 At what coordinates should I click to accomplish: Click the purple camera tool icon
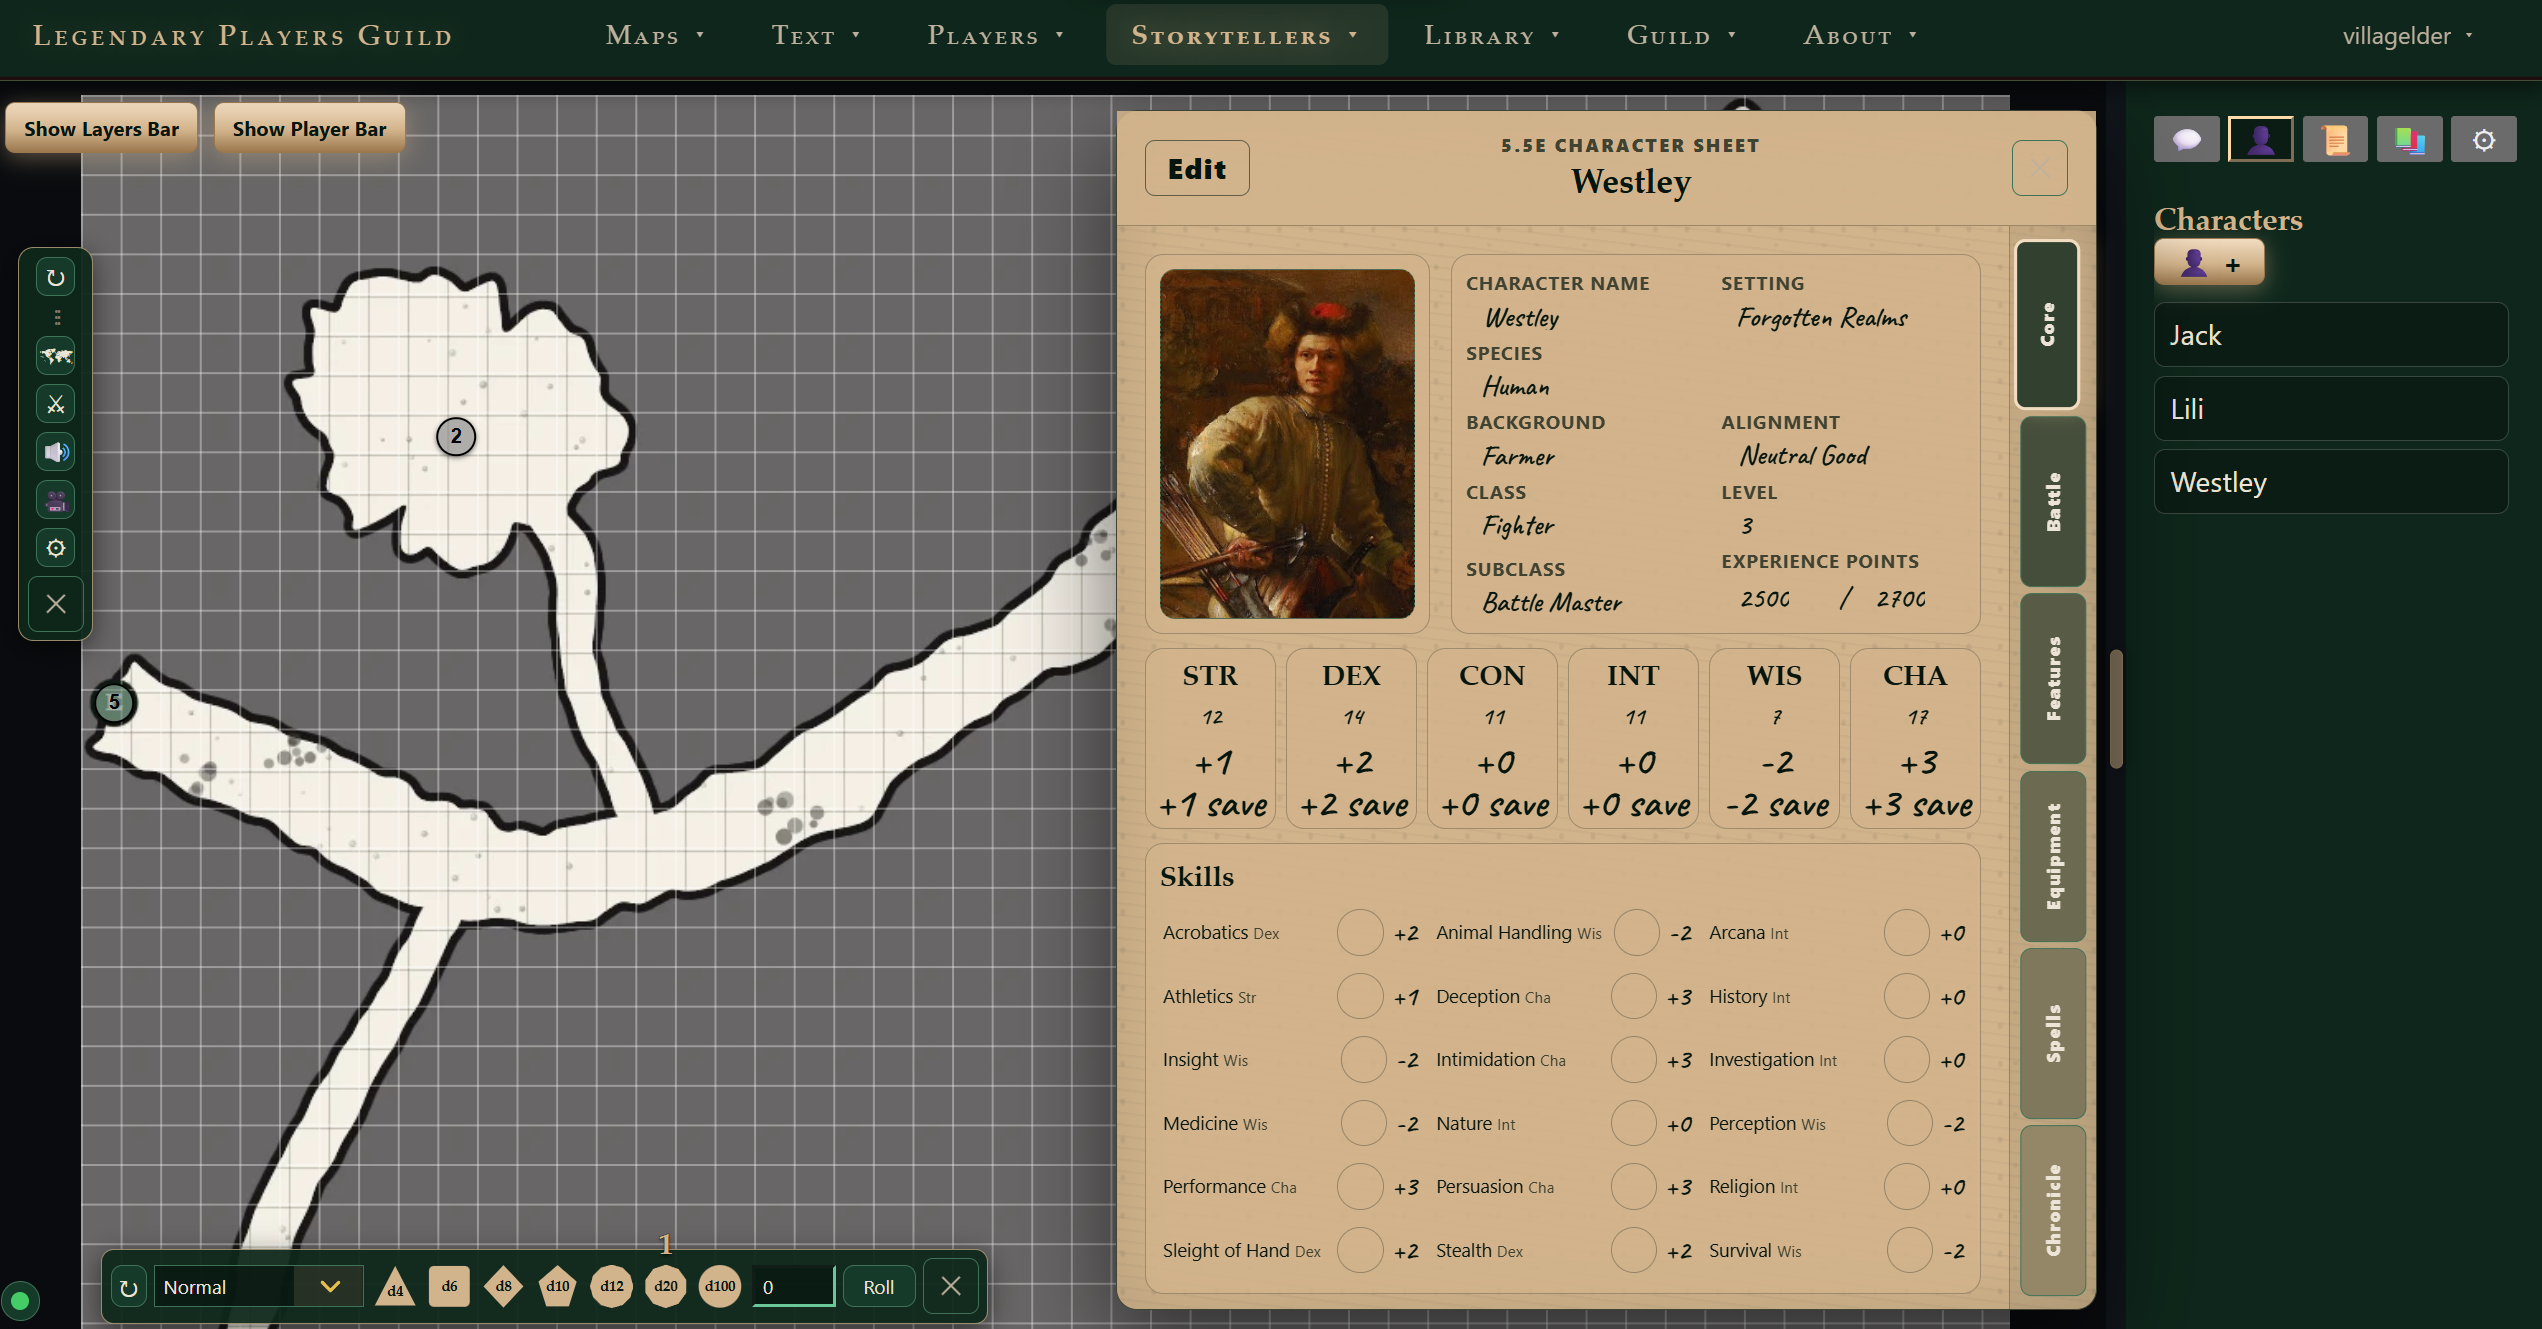click(56, 500)
